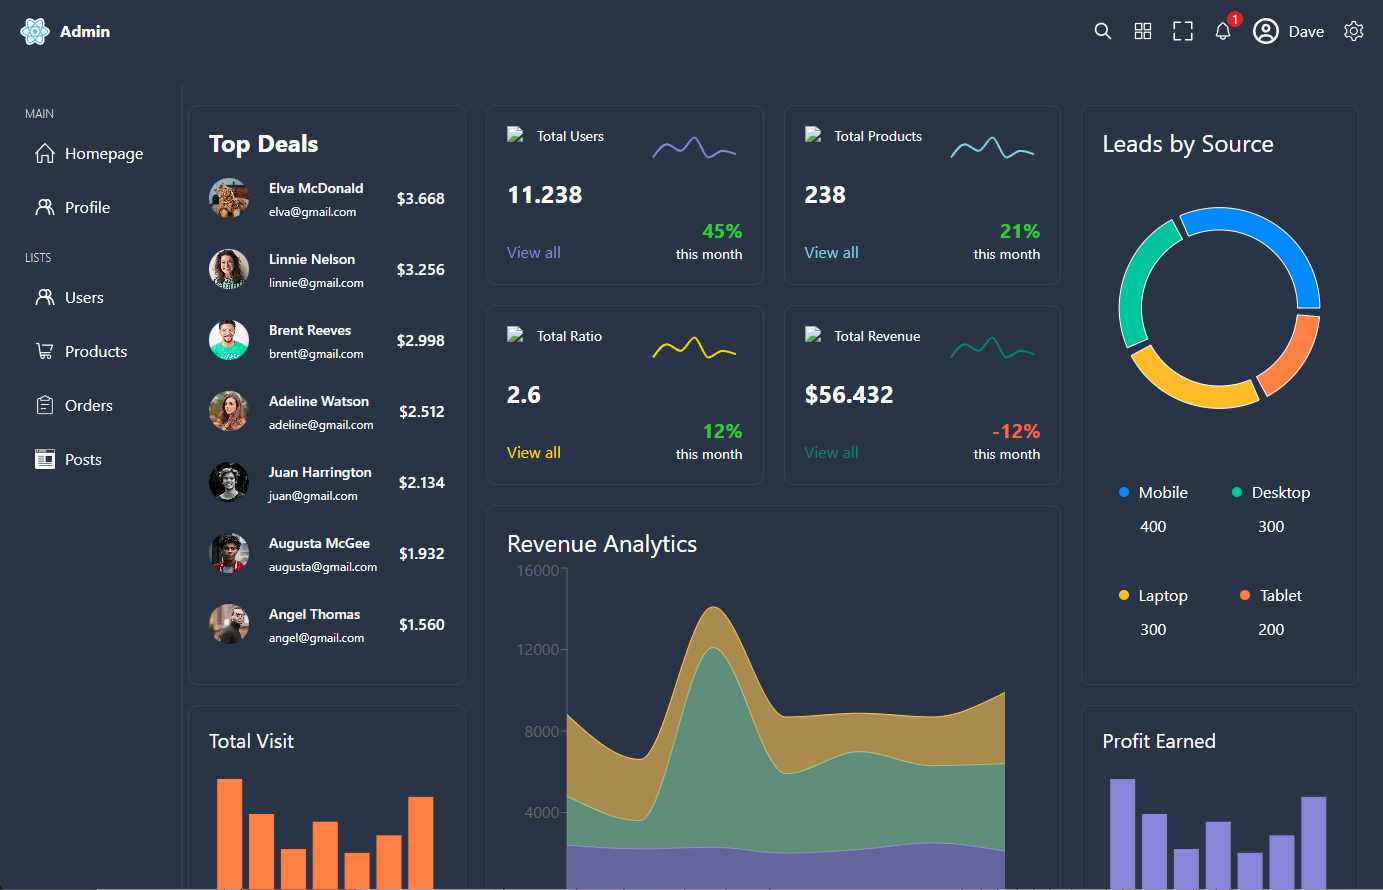
Task: Click Juan Harrington's avatar photo
Action: coord(229,482)
